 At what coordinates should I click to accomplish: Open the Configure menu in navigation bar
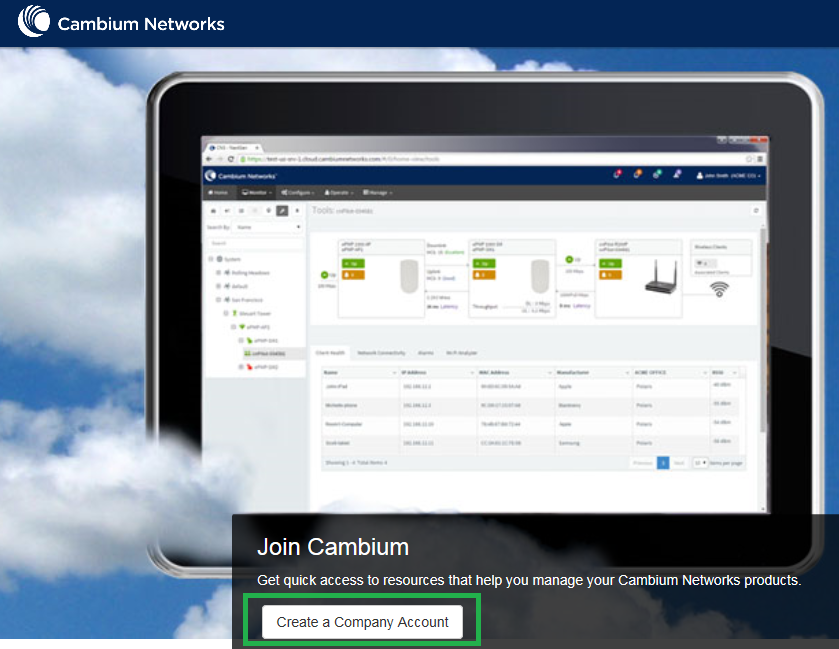[x=300, y=192]
